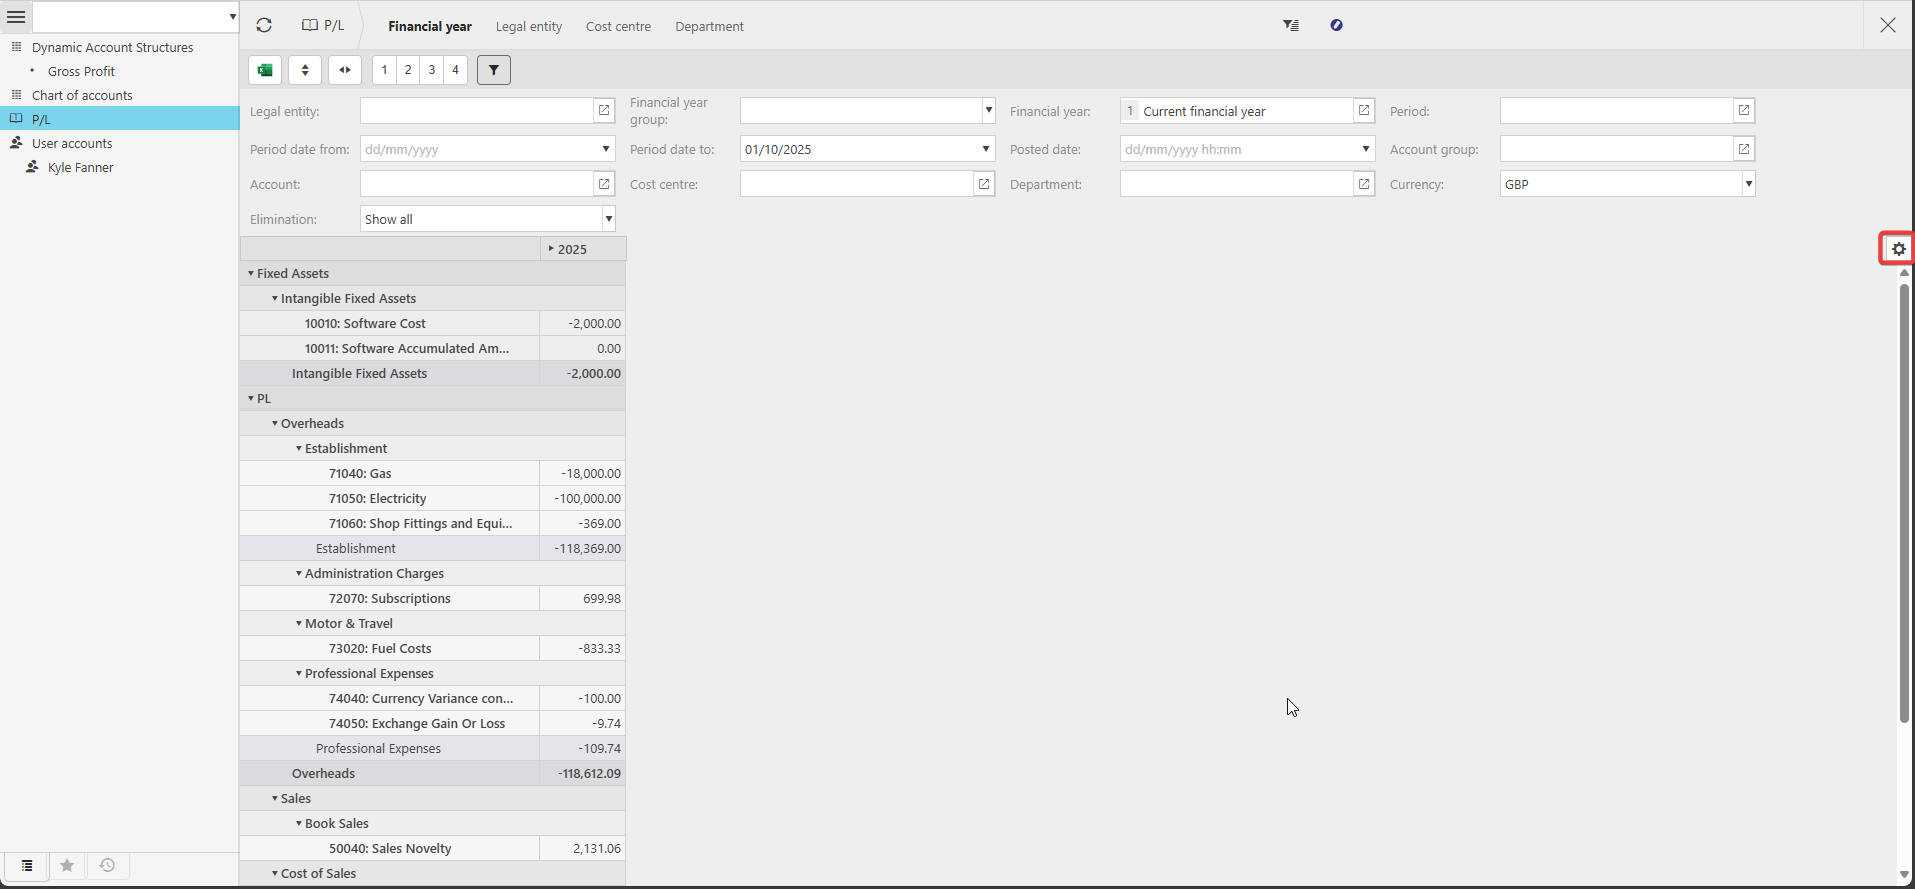Collapse Establishment group

pyautogui.click(x=299, y=448)
